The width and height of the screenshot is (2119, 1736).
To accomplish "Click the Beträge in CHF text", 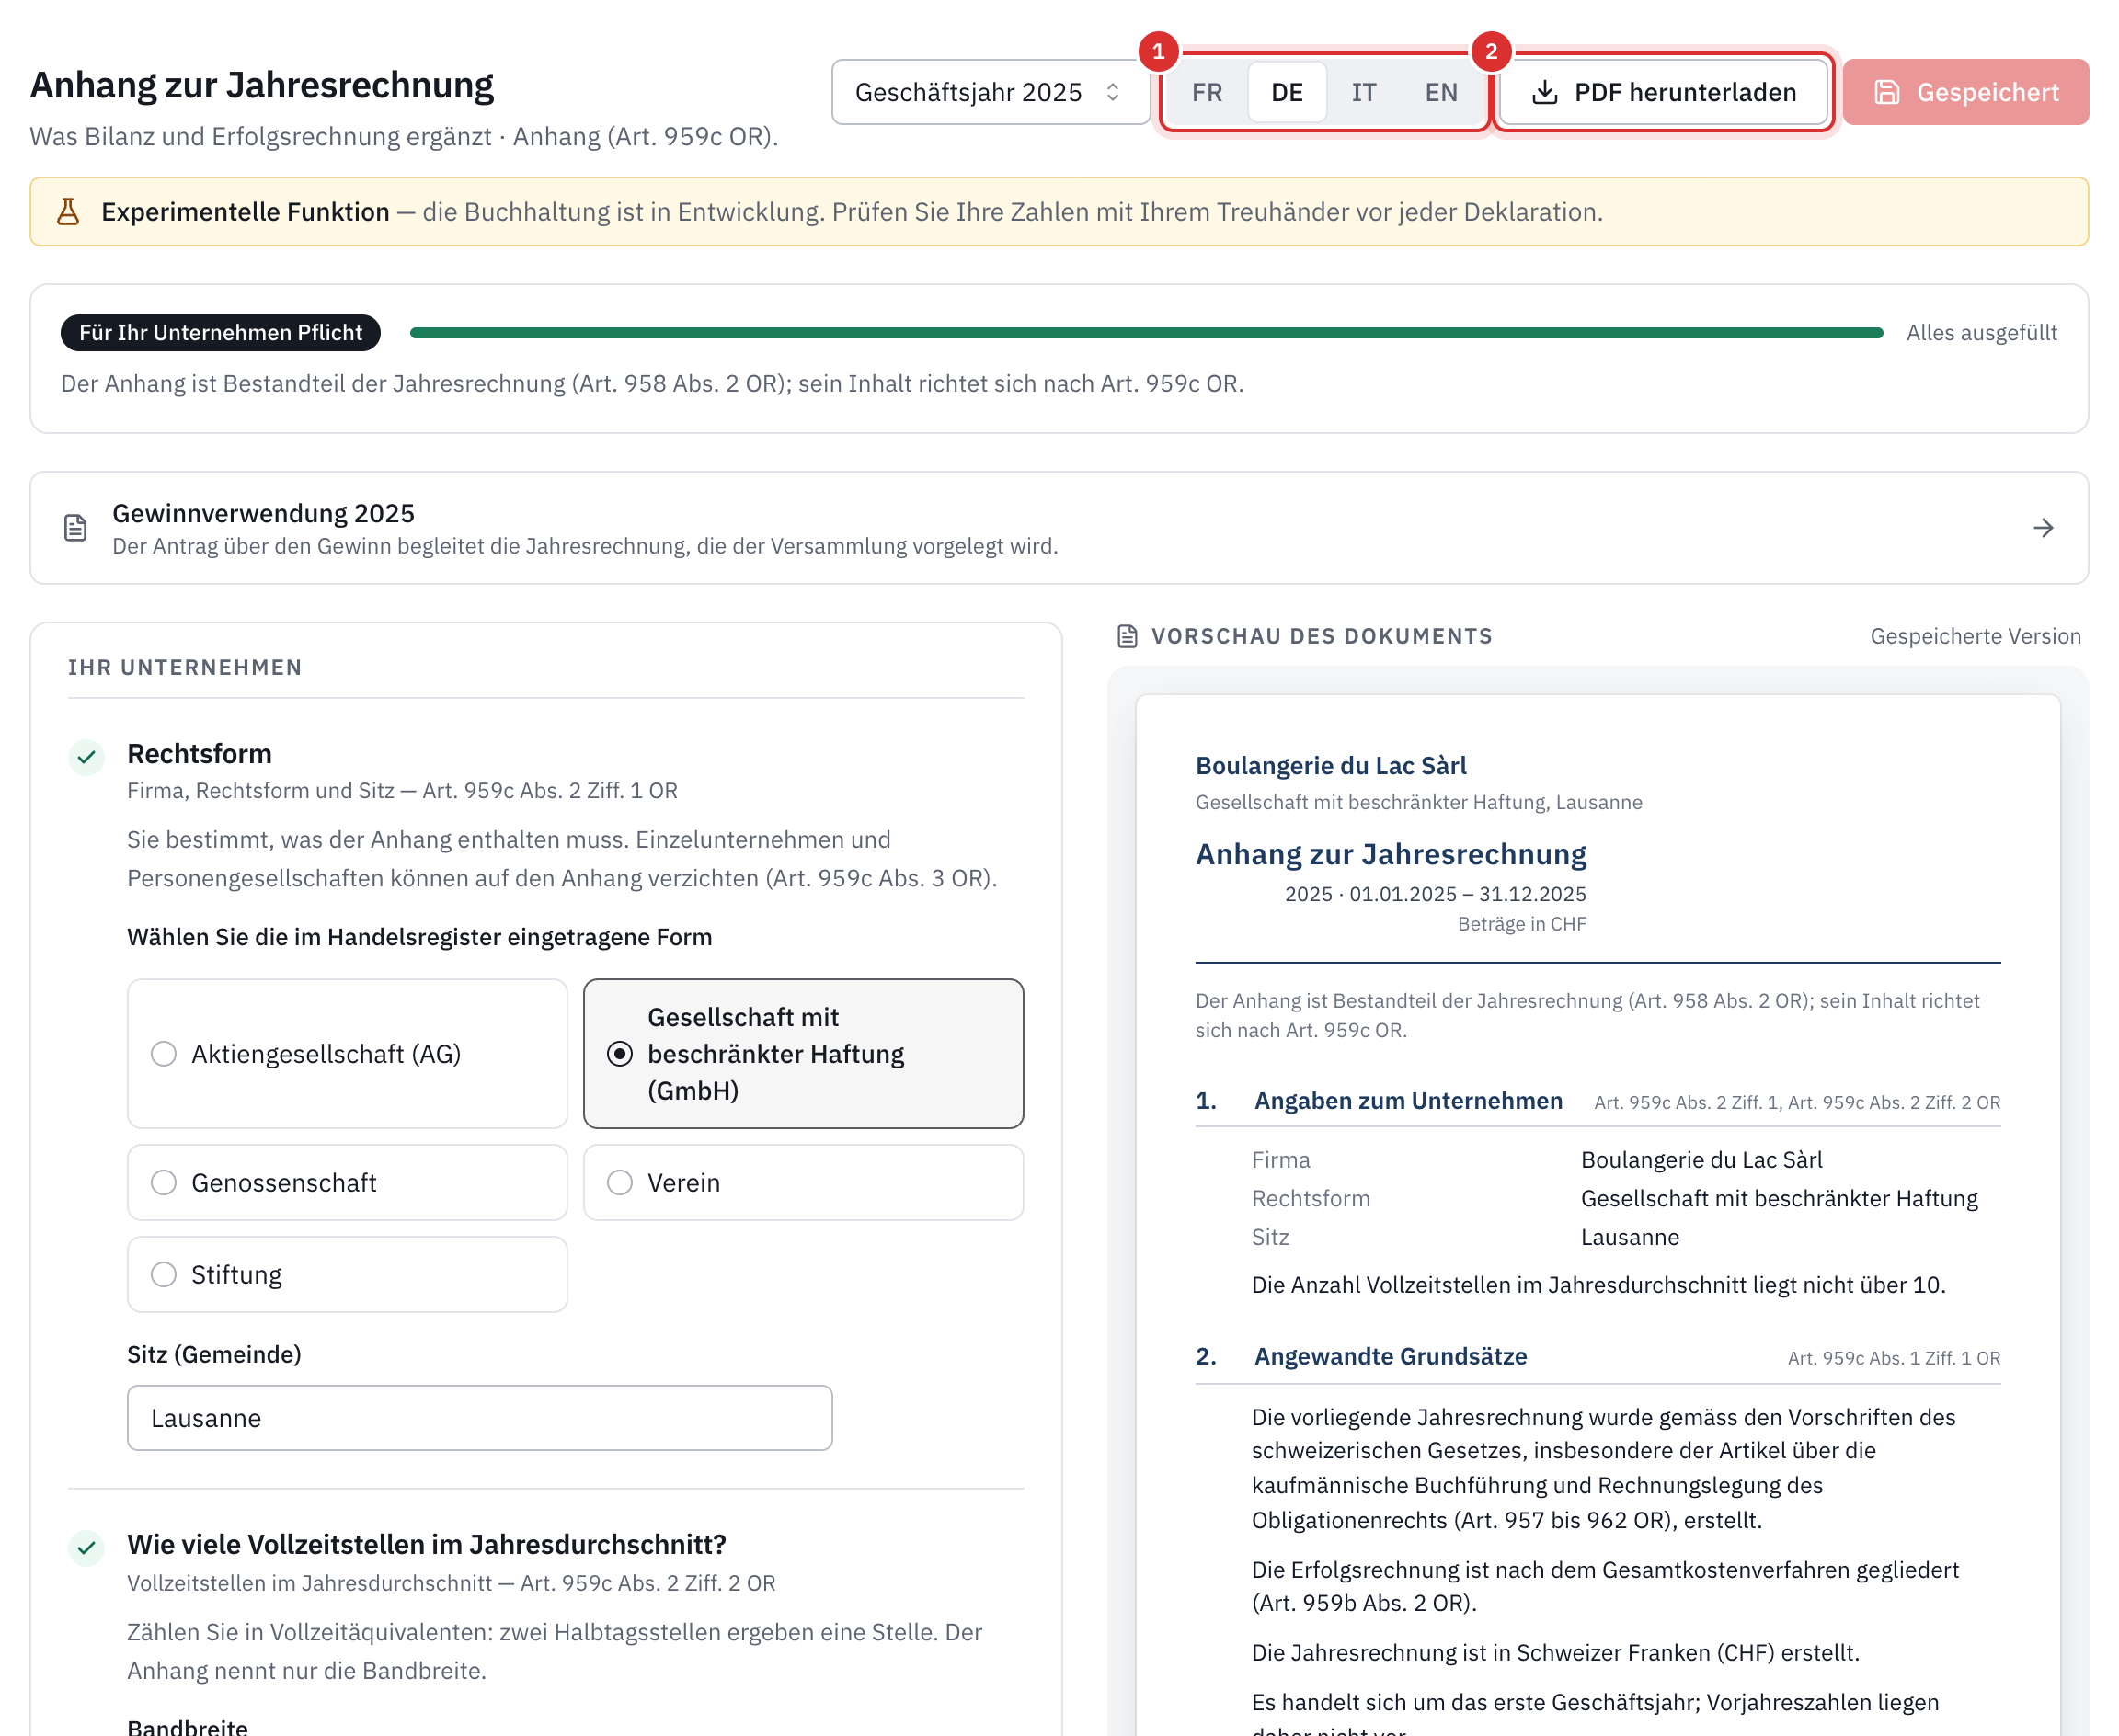I will tap(1521, 924).
